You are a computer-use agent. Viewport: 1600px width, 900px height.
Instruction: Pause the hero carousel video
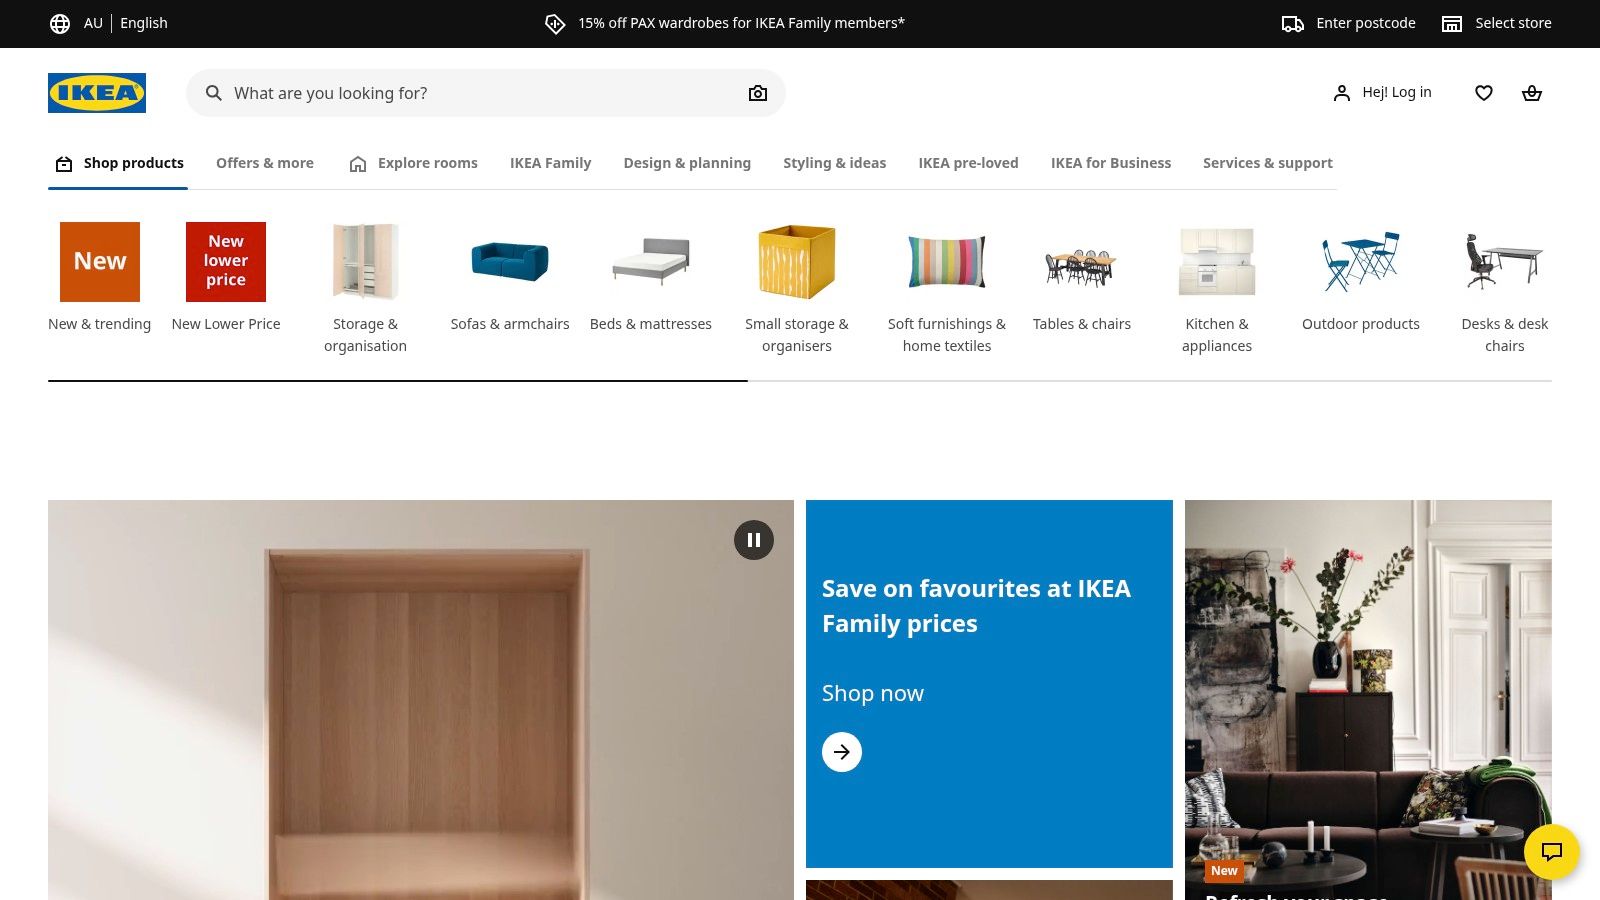coord(754,540)
